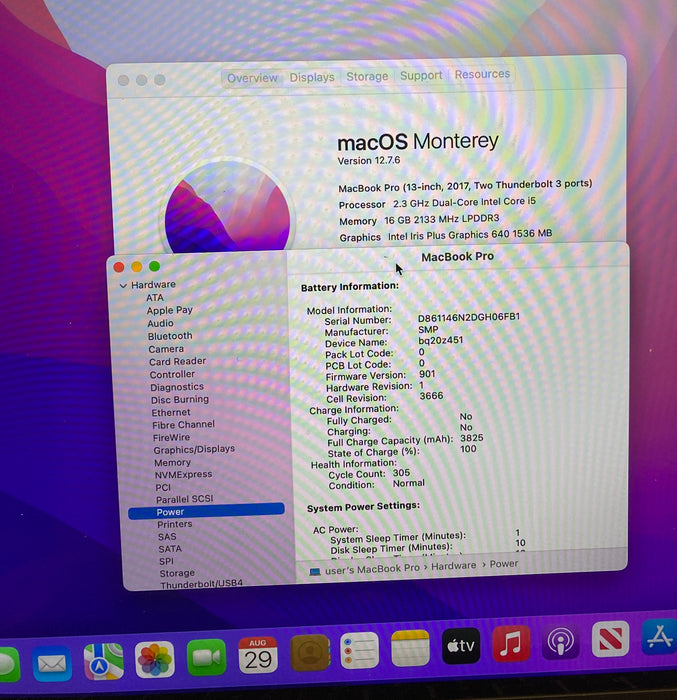Select ATA in Hardware list

[155, 297]
